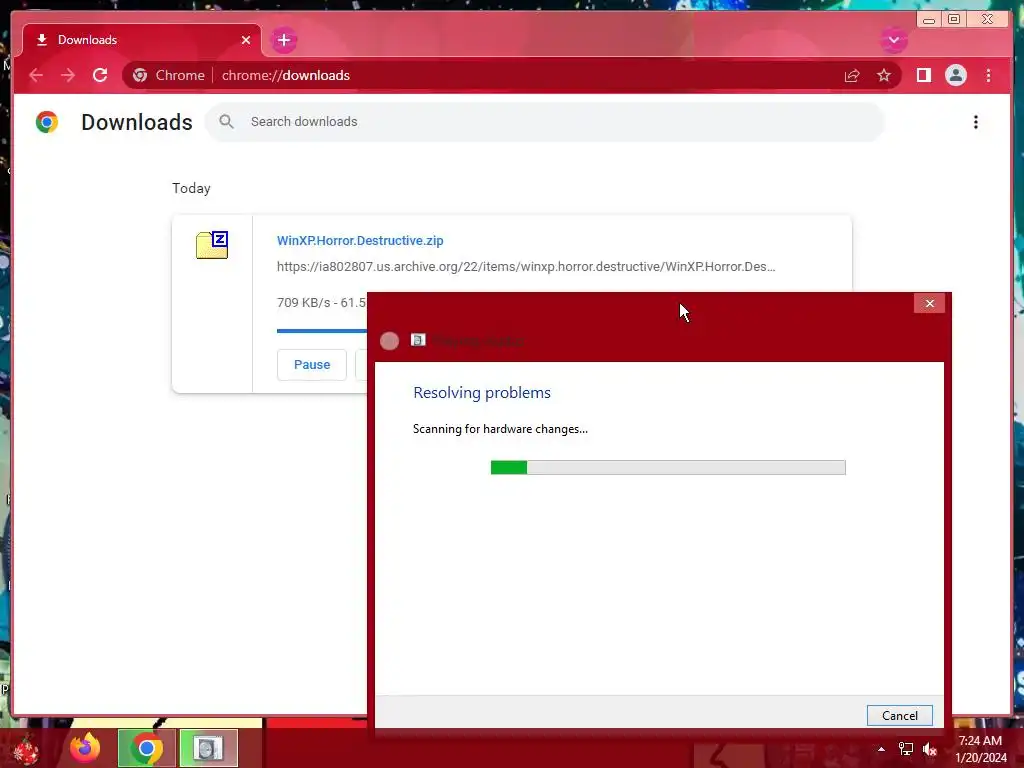The width and height of the screenshot is (1024, 768).
Task: Click the archive.org download URL
Action: 526,266
